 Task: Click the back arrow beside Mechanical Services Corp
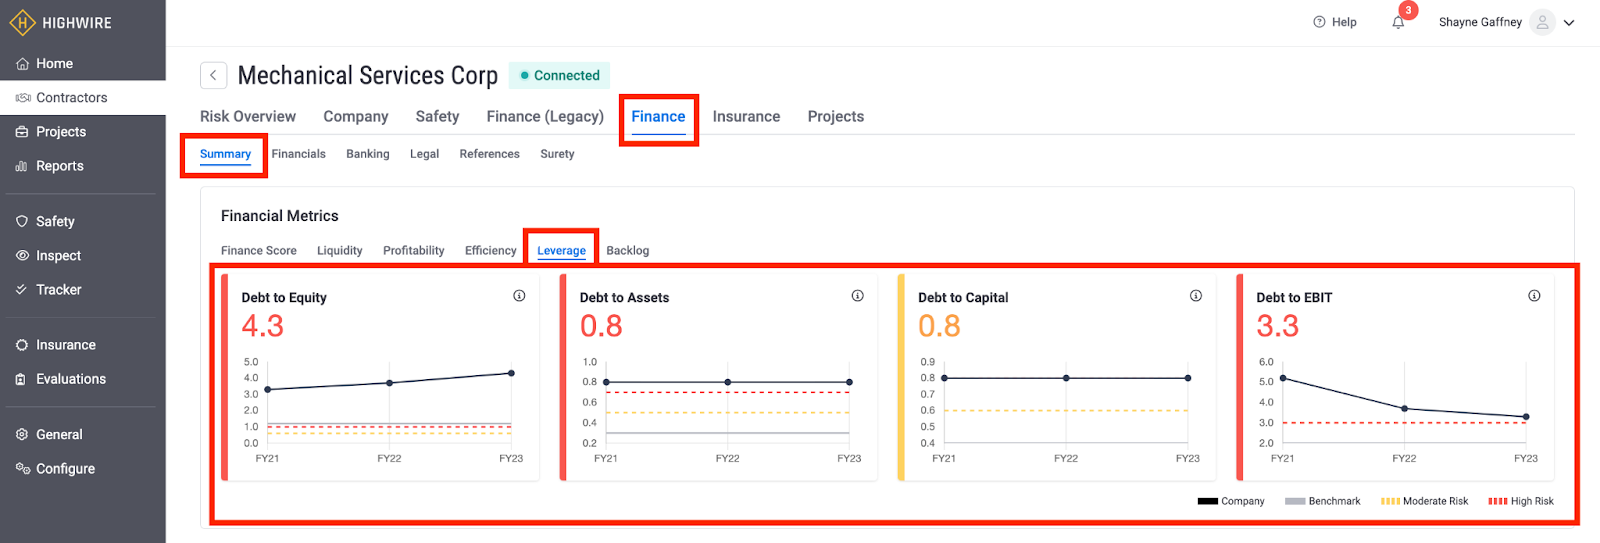point(213,75)
